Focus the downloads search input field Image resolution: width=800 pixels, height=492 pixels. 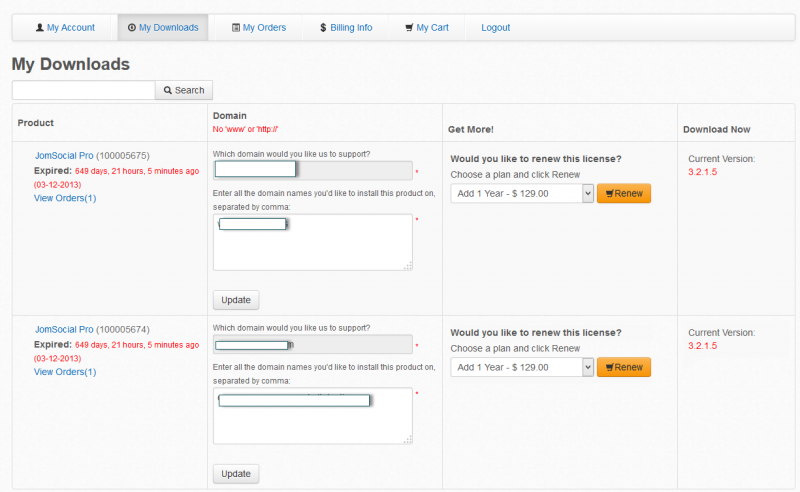84,90
